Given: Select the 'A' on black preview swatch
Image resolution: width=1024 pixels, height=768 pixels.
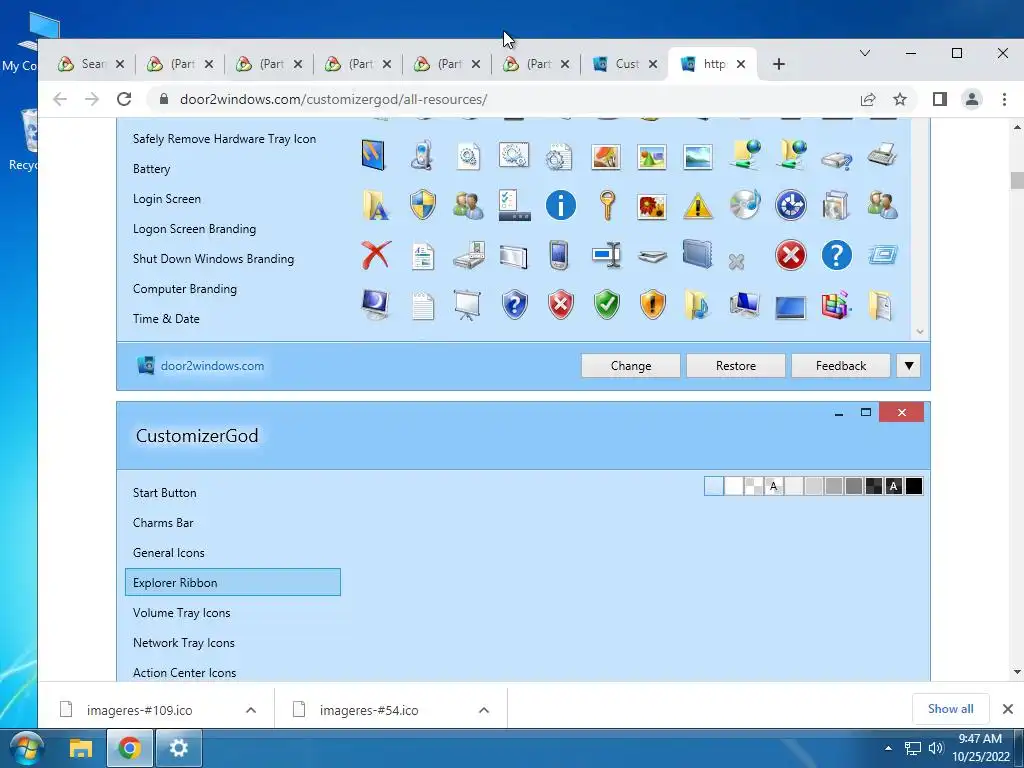Looking at the screenshot, I should [893, 486].
